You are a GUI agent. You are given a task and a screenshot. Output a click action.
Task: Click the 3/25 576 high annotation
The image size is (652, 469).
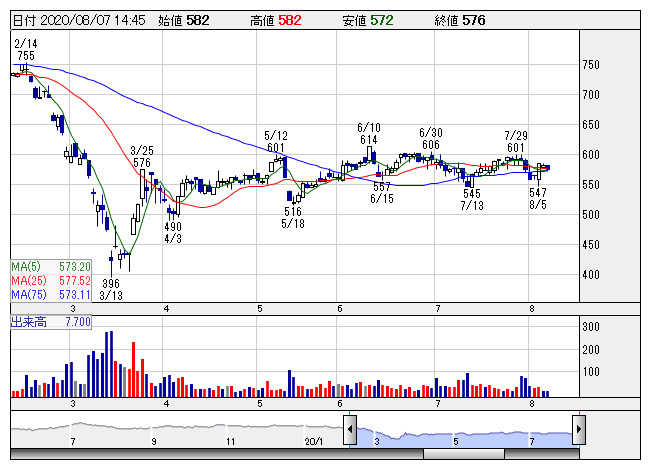click(x=142, y=156)
